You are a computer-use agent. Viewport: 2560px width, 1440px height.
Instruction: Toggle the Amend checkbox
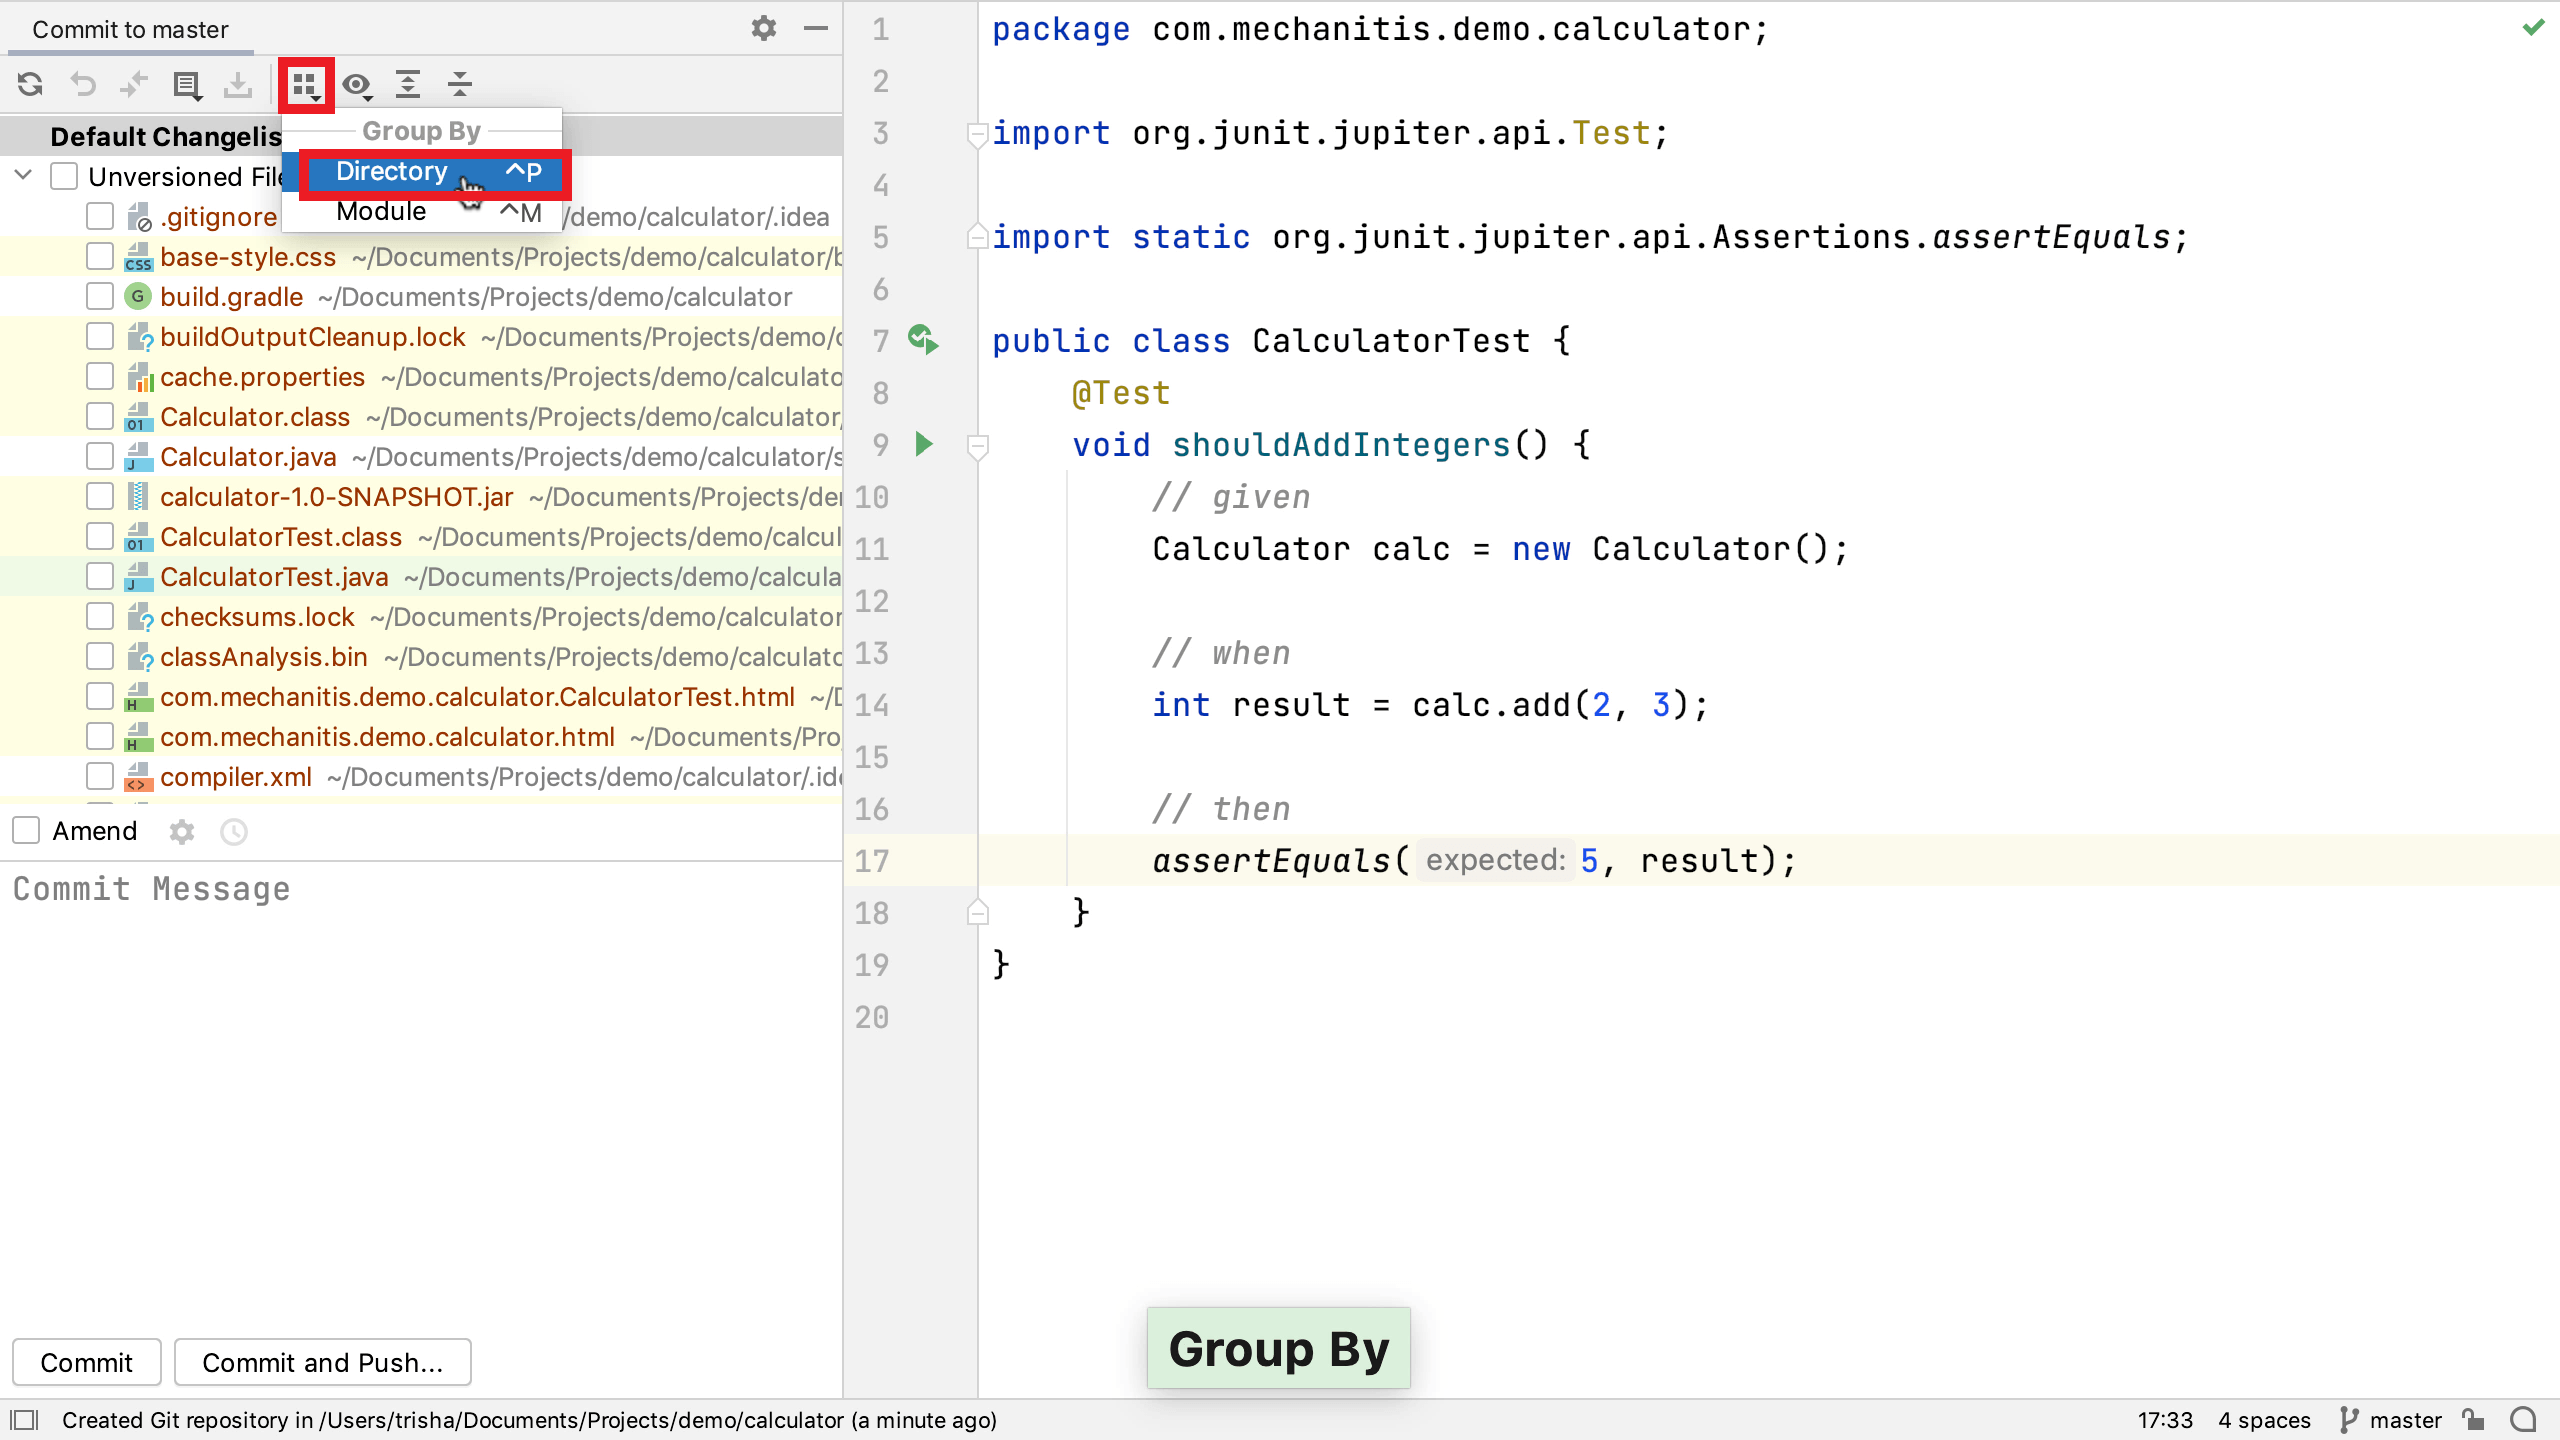pos(25,830)
